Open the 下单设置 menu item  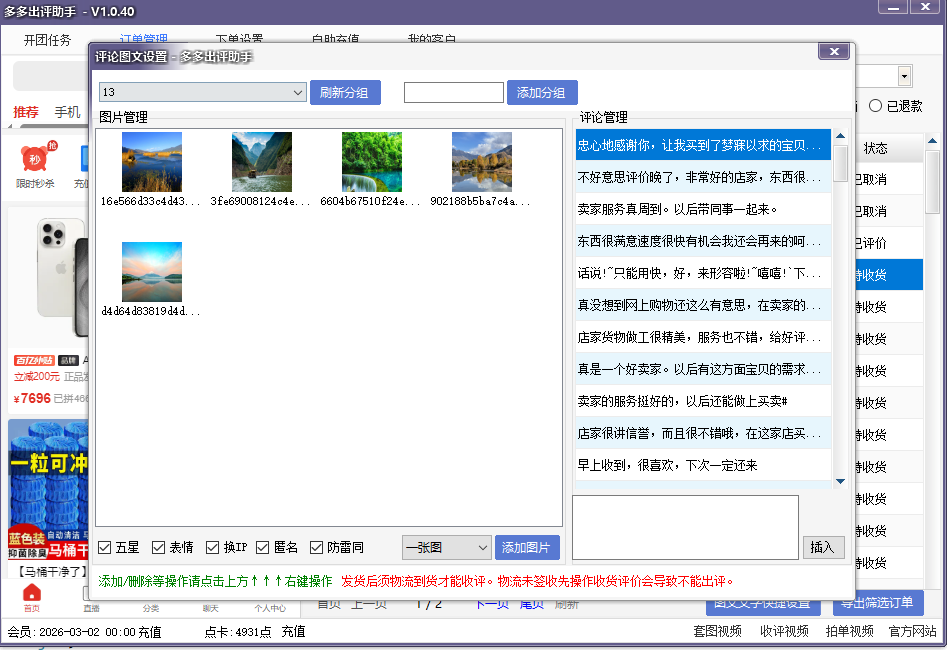point(237,38)
